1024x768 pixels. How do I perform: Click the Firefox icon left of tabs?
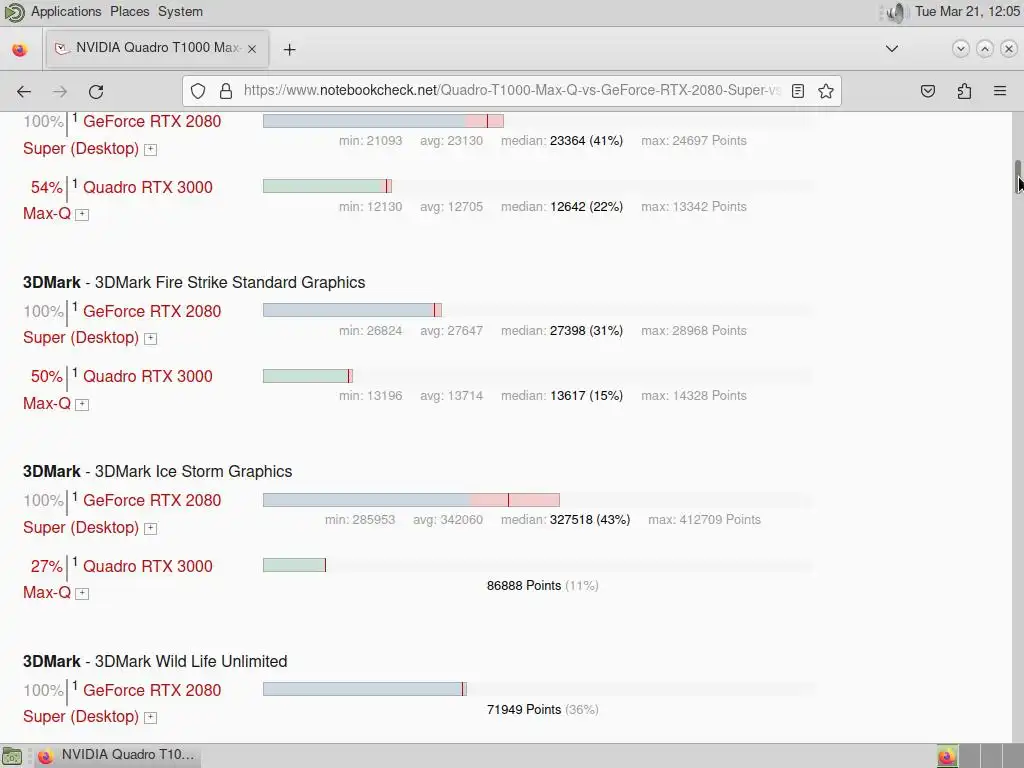[x=20, y=49]
